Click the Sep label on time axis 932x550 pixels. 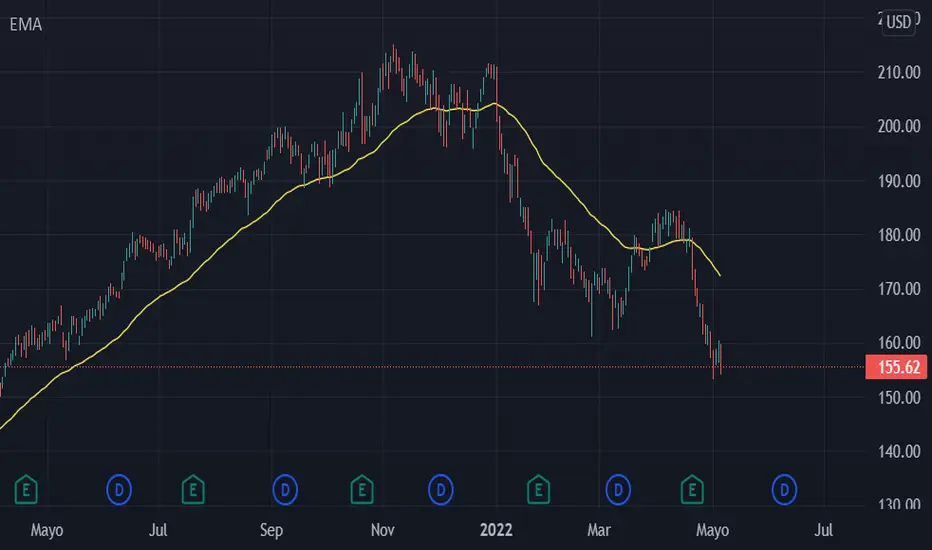(271, 530)
